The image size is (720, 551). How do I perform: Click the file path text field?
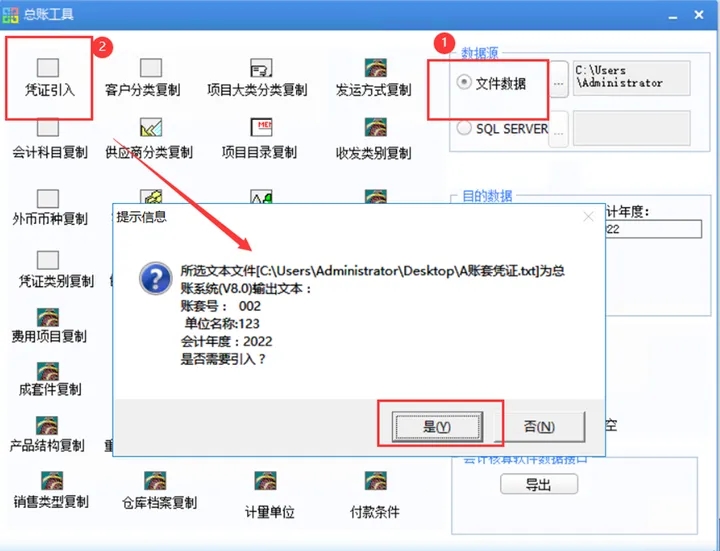click(631, 78)
